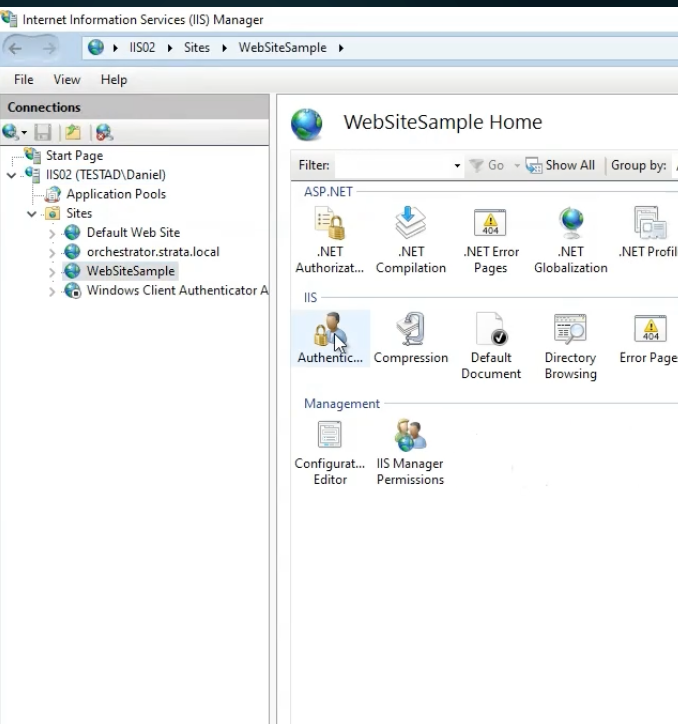The image size is (678, 724).
Task: Go forward using the Forward arrow
Action: point(48,48)
